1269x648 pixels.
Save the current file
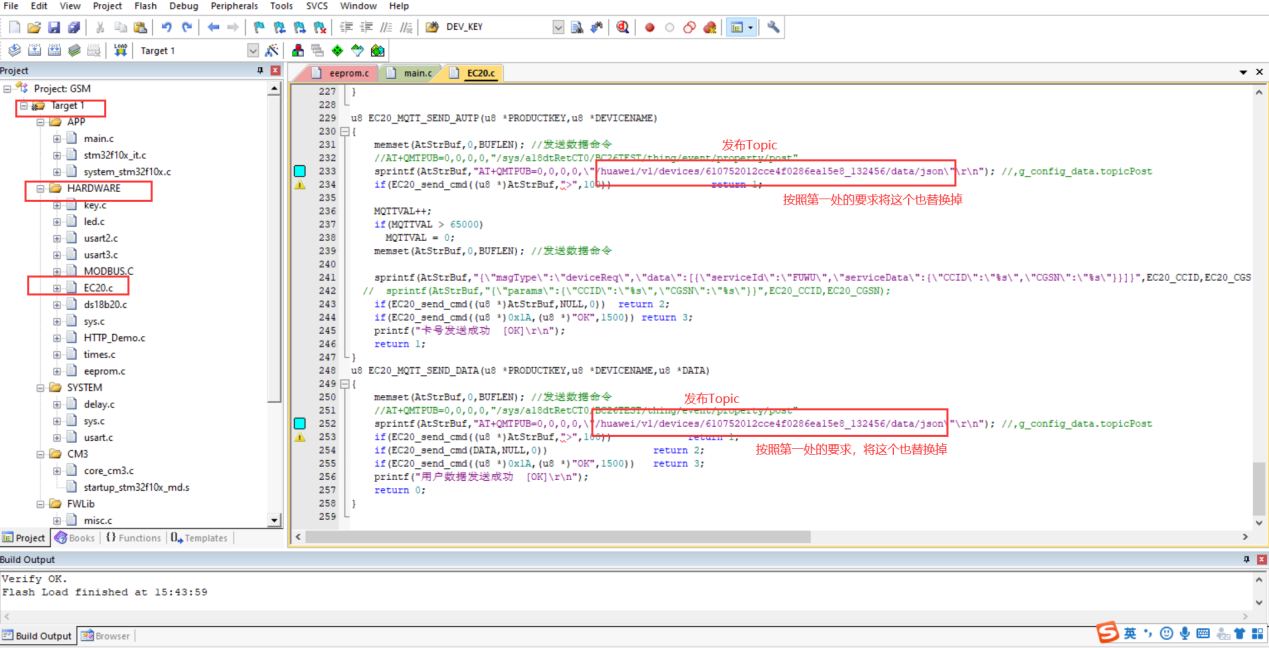pos(54,27)
